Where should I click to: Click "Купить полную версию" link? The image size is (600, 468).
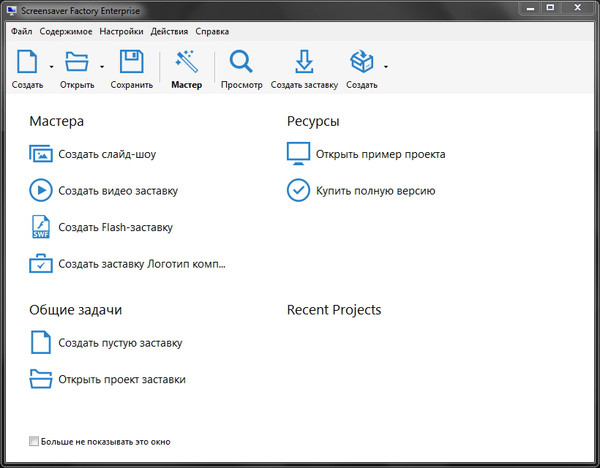click(x=375, y=190)
